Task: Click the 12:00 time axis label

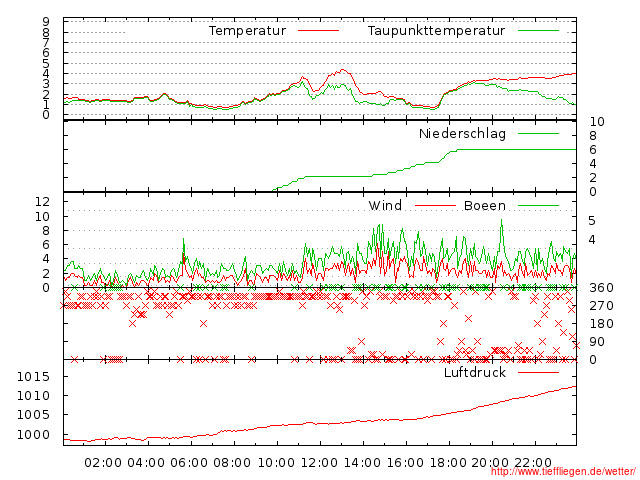Action: click(x=319, y=463)
